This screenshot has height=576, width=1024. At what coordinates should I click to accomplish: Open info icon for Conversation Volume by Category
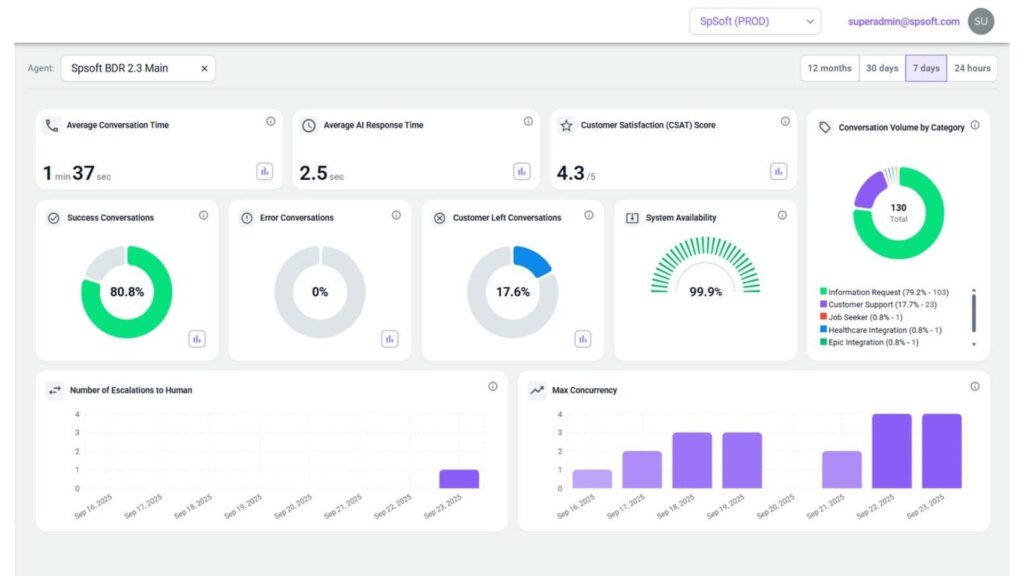(x=975, y=125)
